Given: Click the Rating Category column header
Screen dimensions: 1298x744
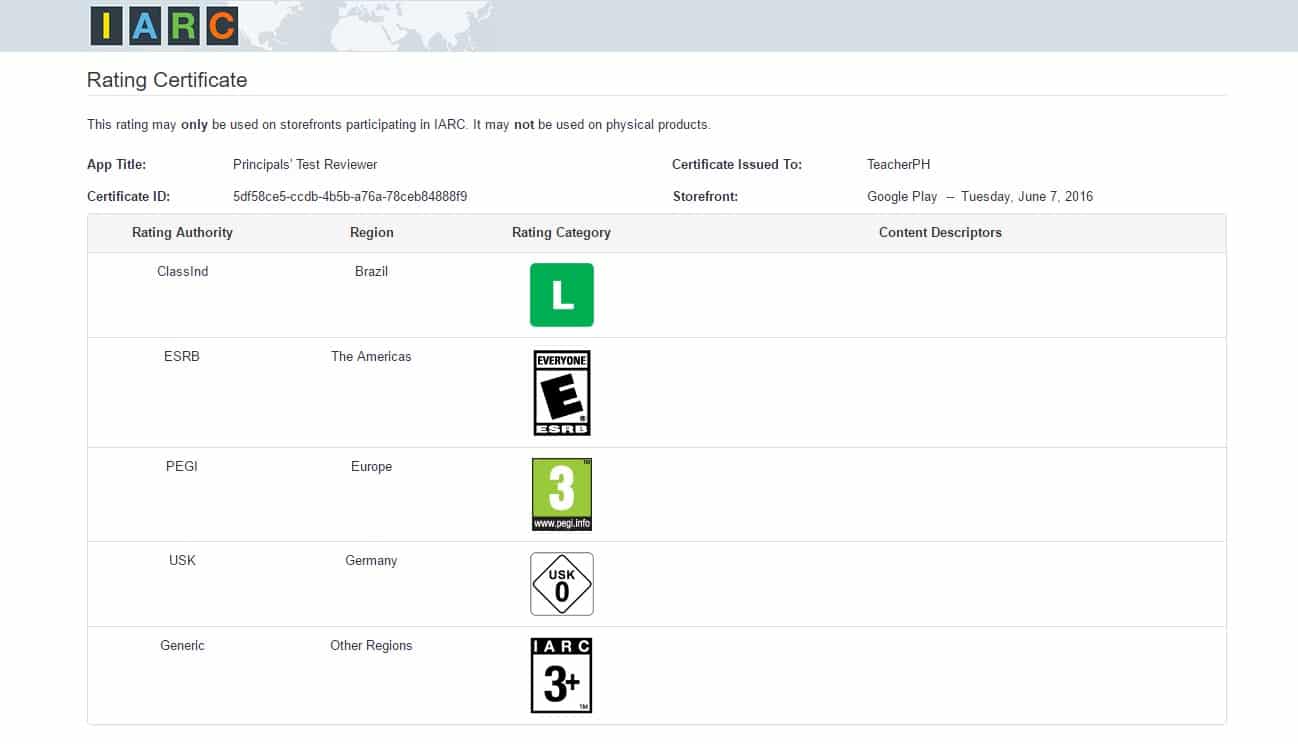Looking at the screenshot, I should pyautogui.click(x=561, y=232).
